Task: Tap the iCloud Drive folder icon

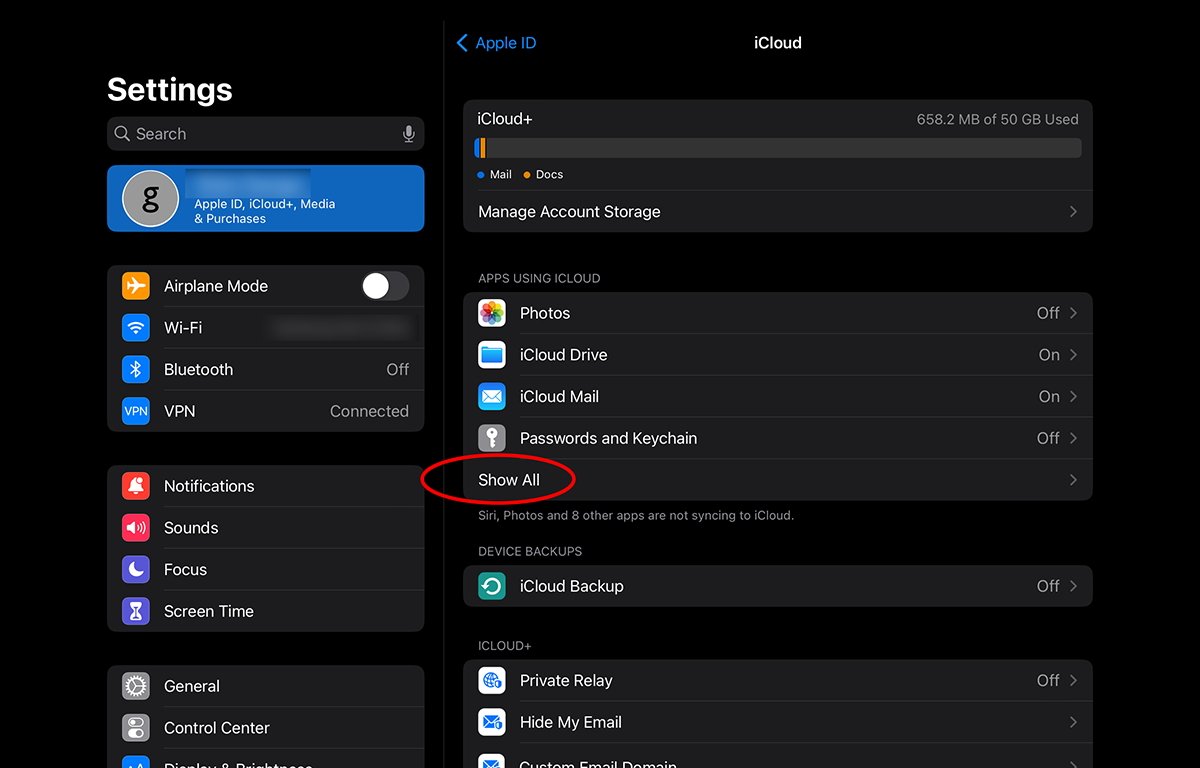Action: [x=492, y=355]
